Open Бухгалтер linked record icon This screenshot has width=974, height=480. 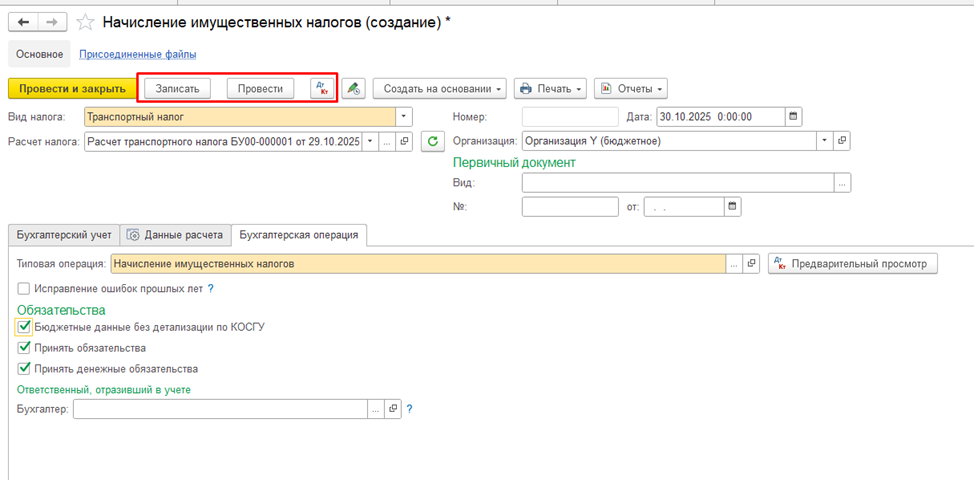pyautogui.click(x=393, y=409)
